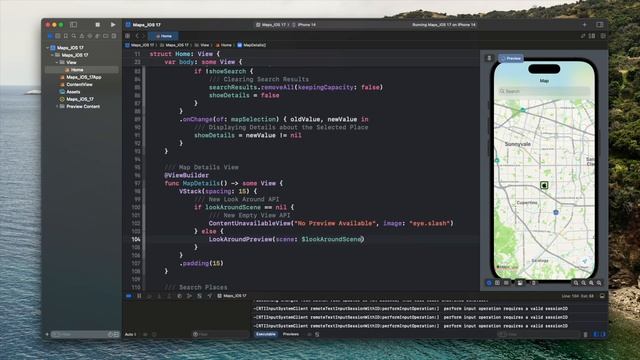
Task: Click the Run (play) button in toolbar
Action: (x=113, y=24)
